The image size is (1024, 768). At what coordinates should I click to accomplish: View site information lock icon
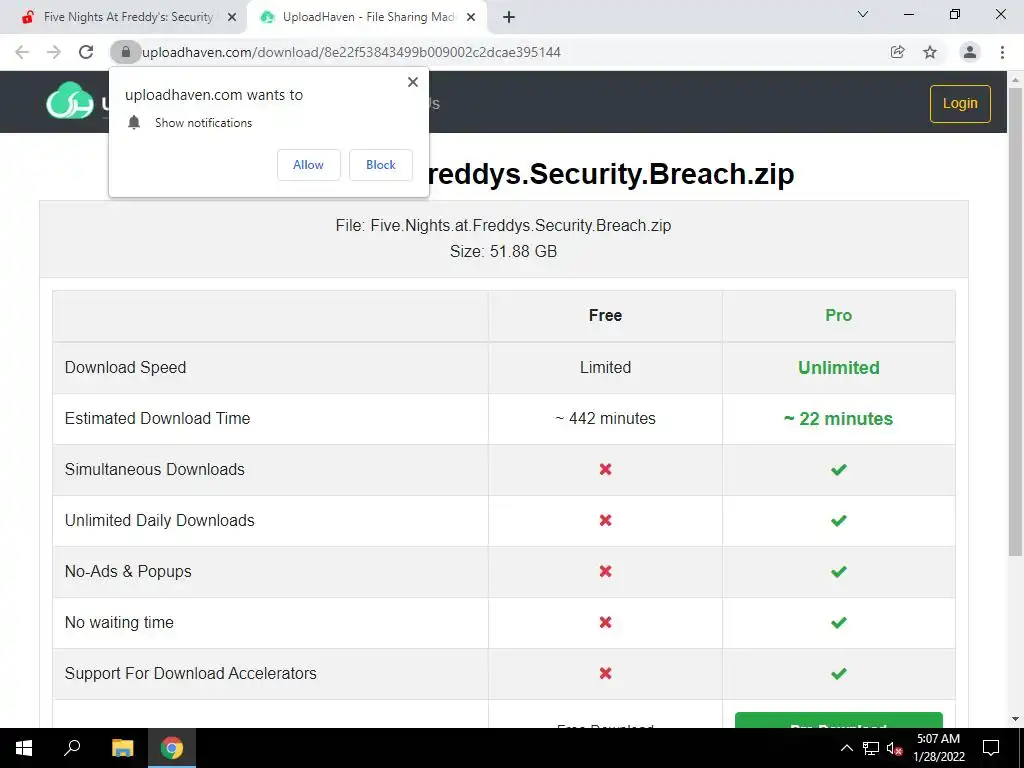coord(125,52)
